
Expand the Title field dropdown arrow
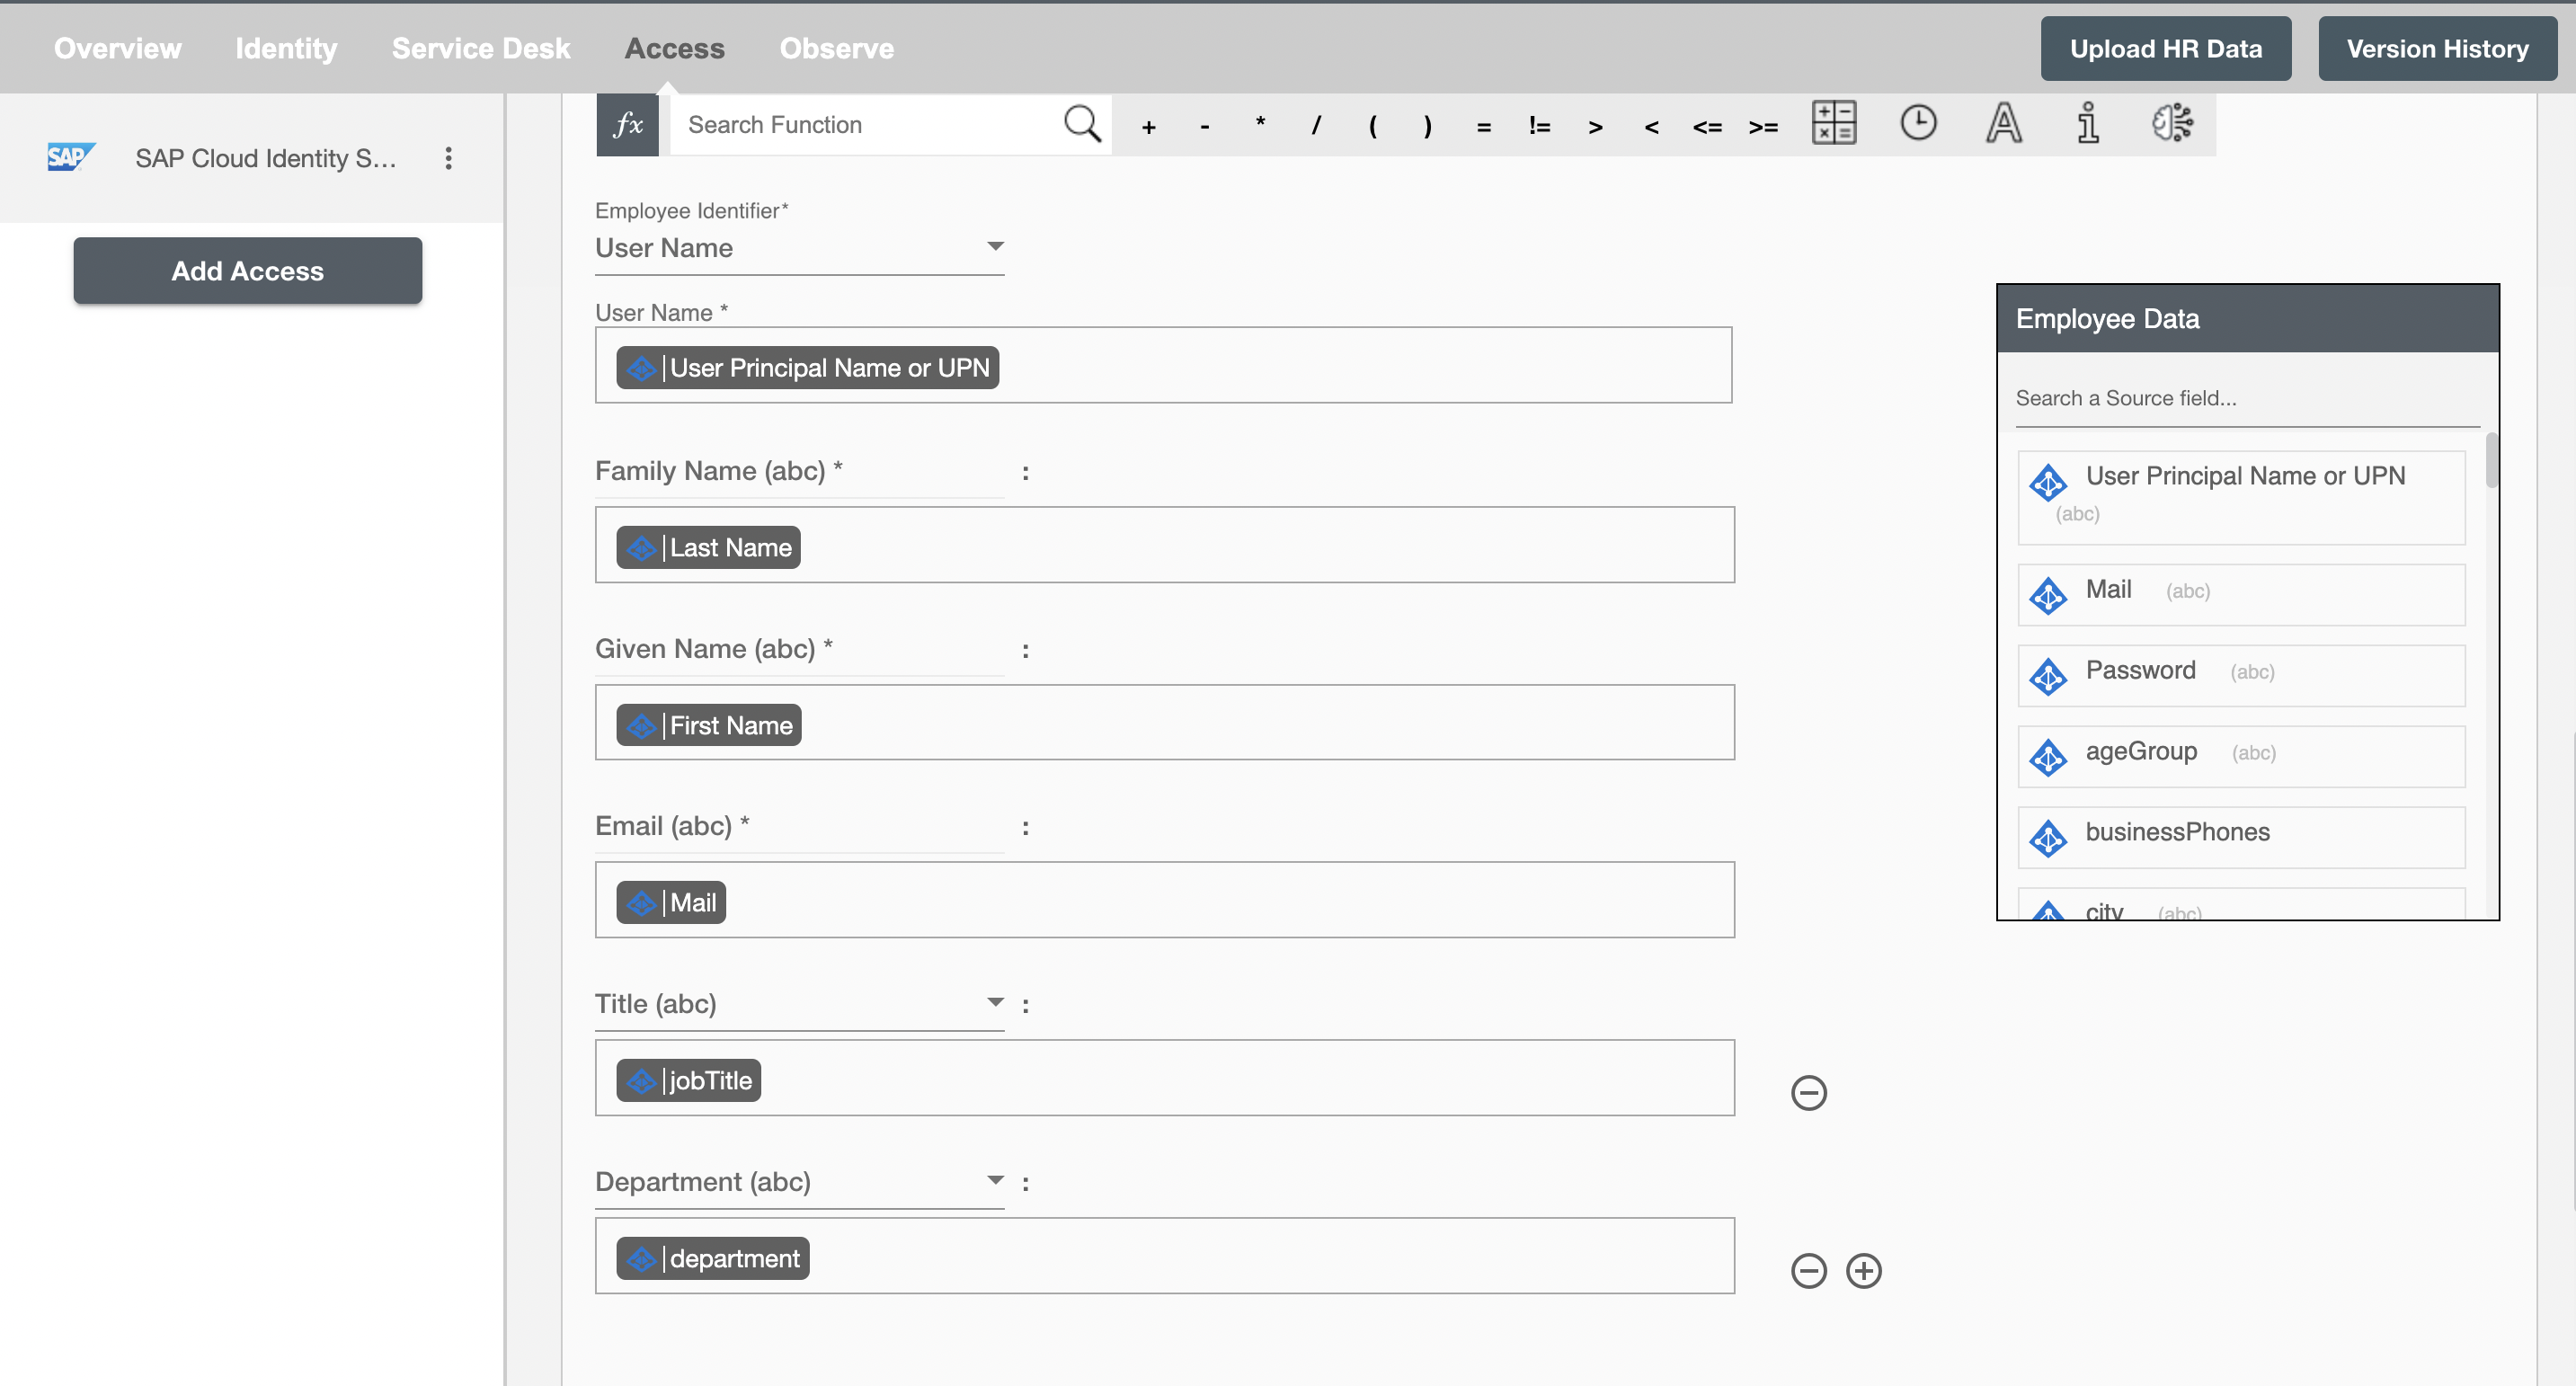coord(990,1002)
